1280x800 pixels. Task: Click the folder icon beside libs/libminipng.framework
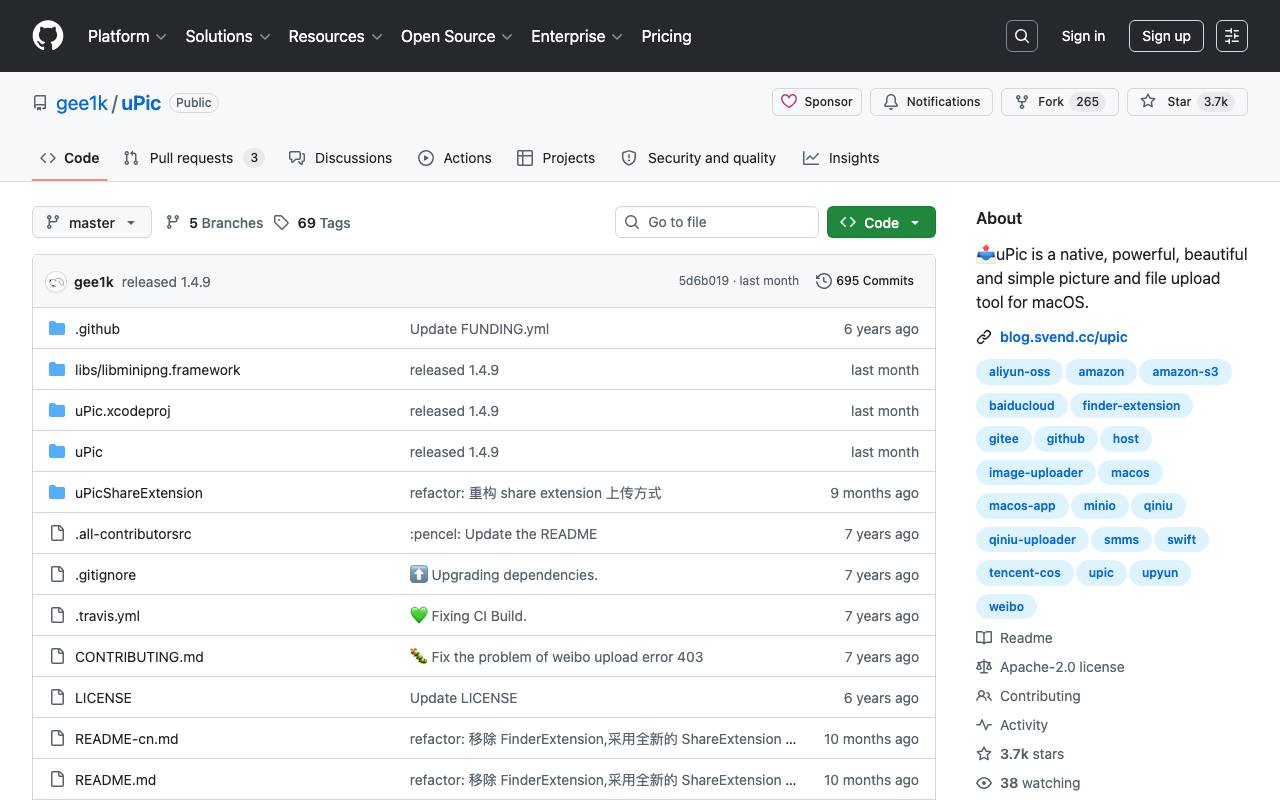[x=57, y=370]
